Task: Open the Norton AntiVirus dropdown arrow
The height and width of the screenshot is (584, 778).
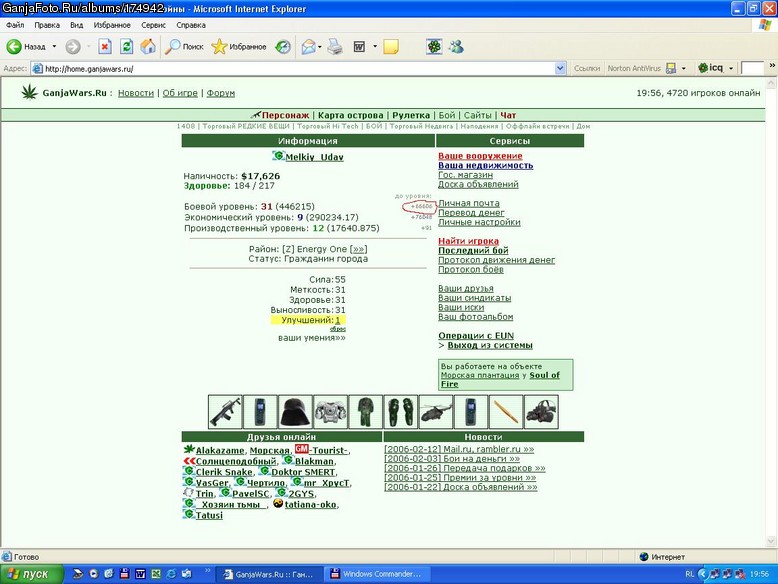Action: point(684,68)
